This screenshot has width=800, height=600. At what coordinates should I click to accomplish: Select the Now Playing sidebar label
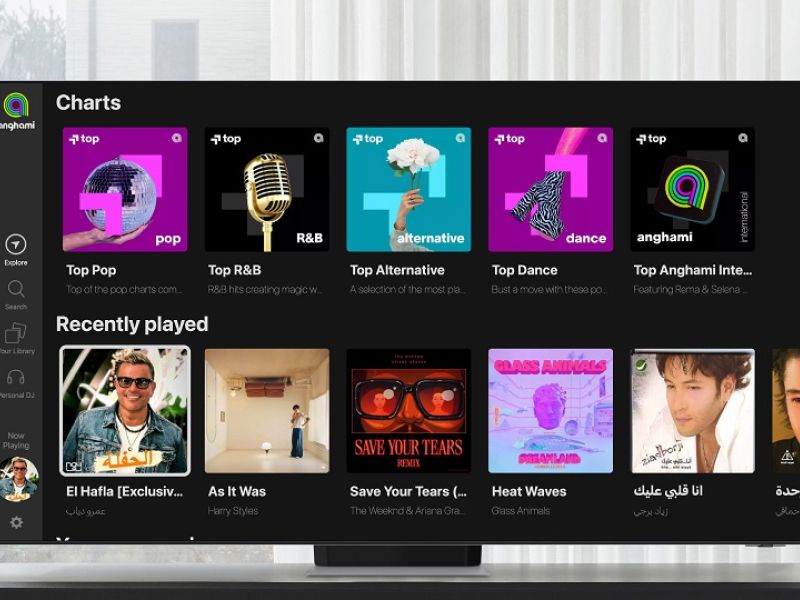coord(16,440)
